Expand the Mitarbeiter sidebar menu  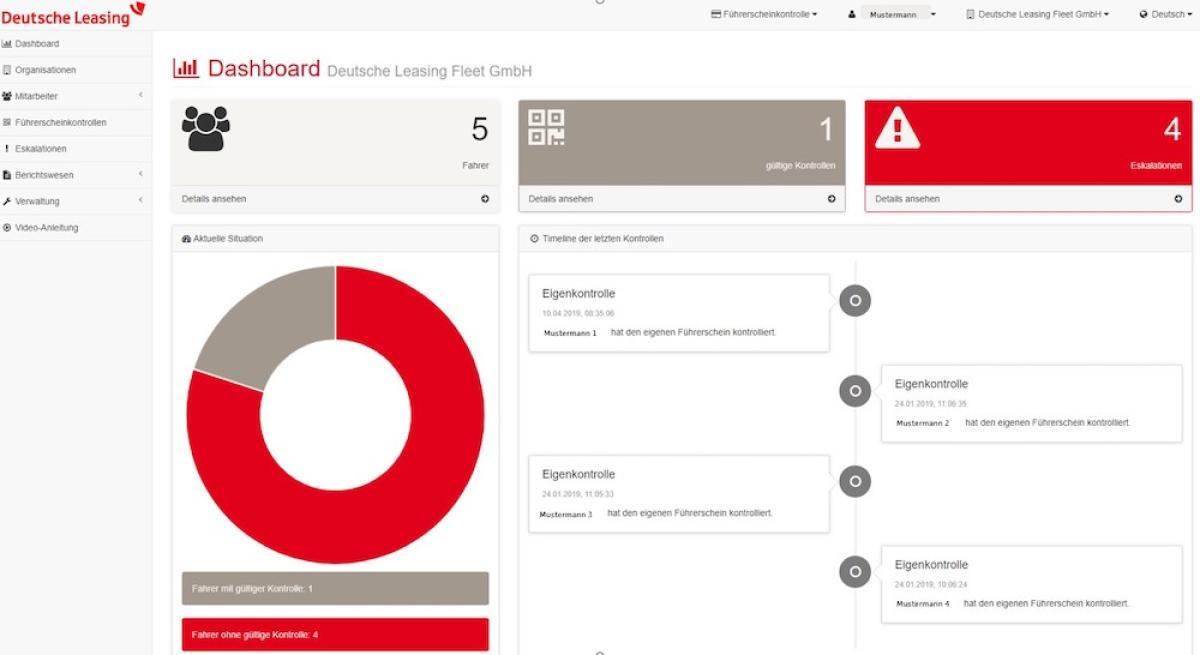click(75, 96)
